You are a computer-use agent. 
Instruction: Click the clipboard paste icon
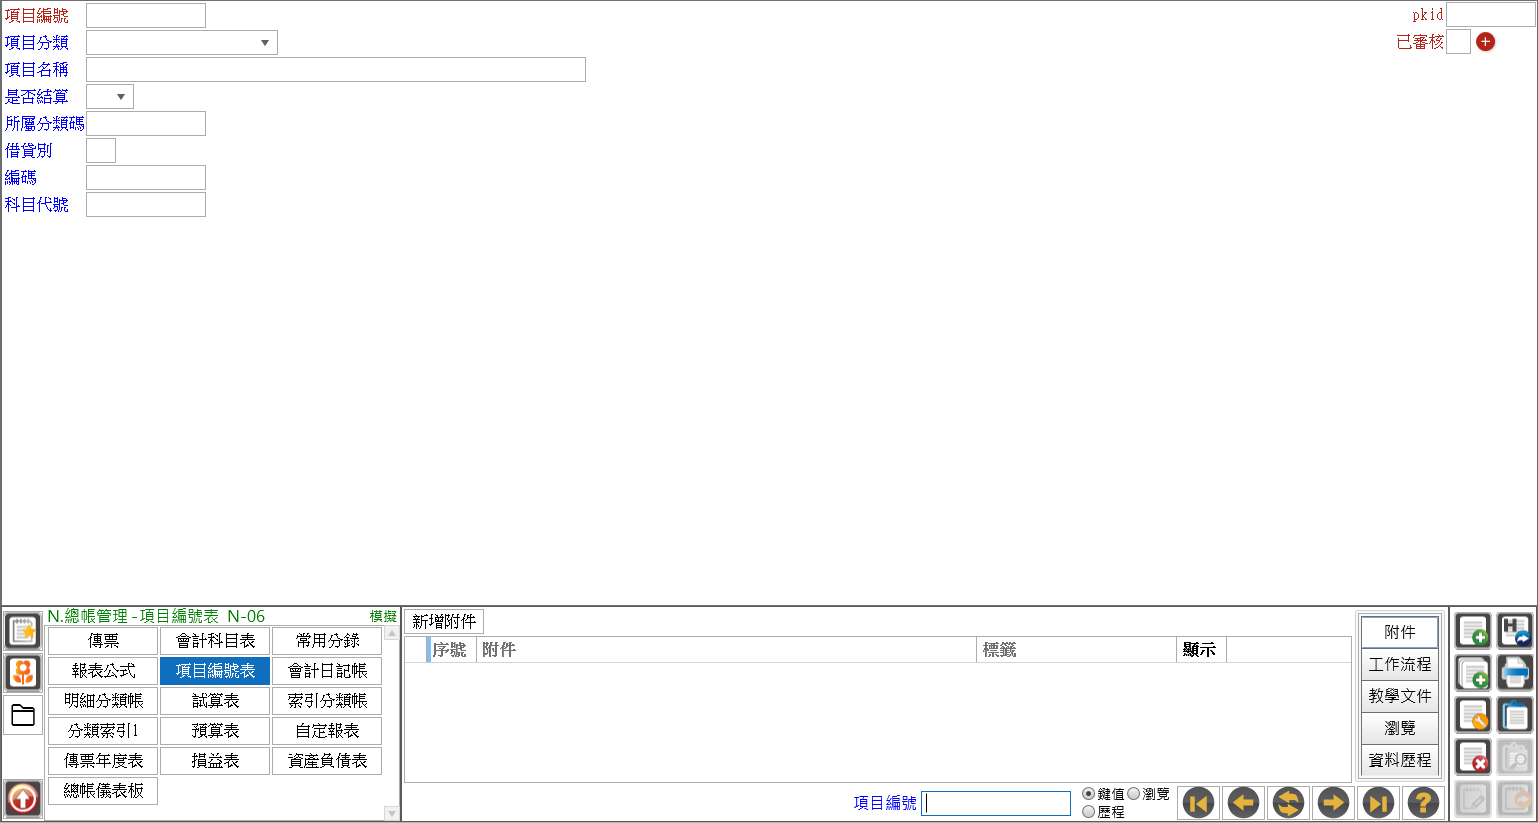(1515, 715)
